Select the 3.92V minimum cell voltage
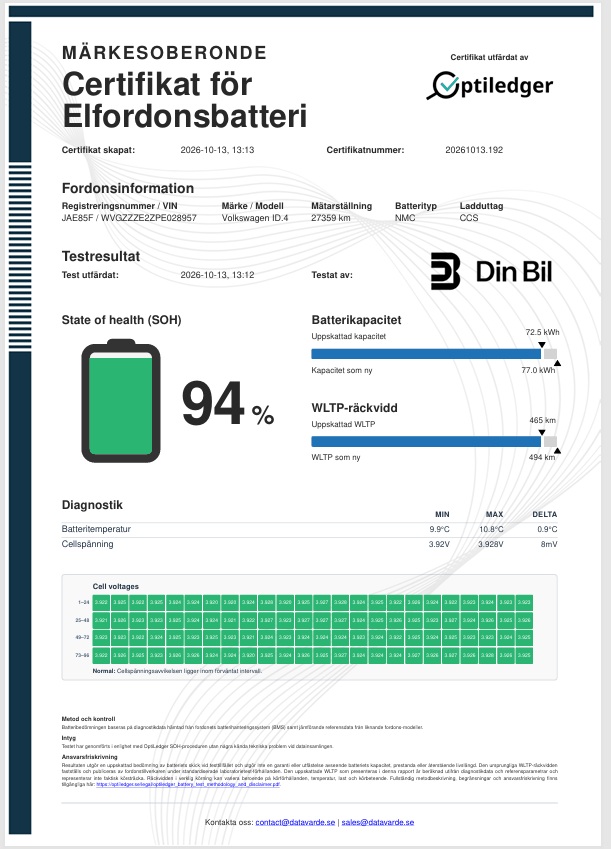 pyautogui.click(x=439, y=544)
